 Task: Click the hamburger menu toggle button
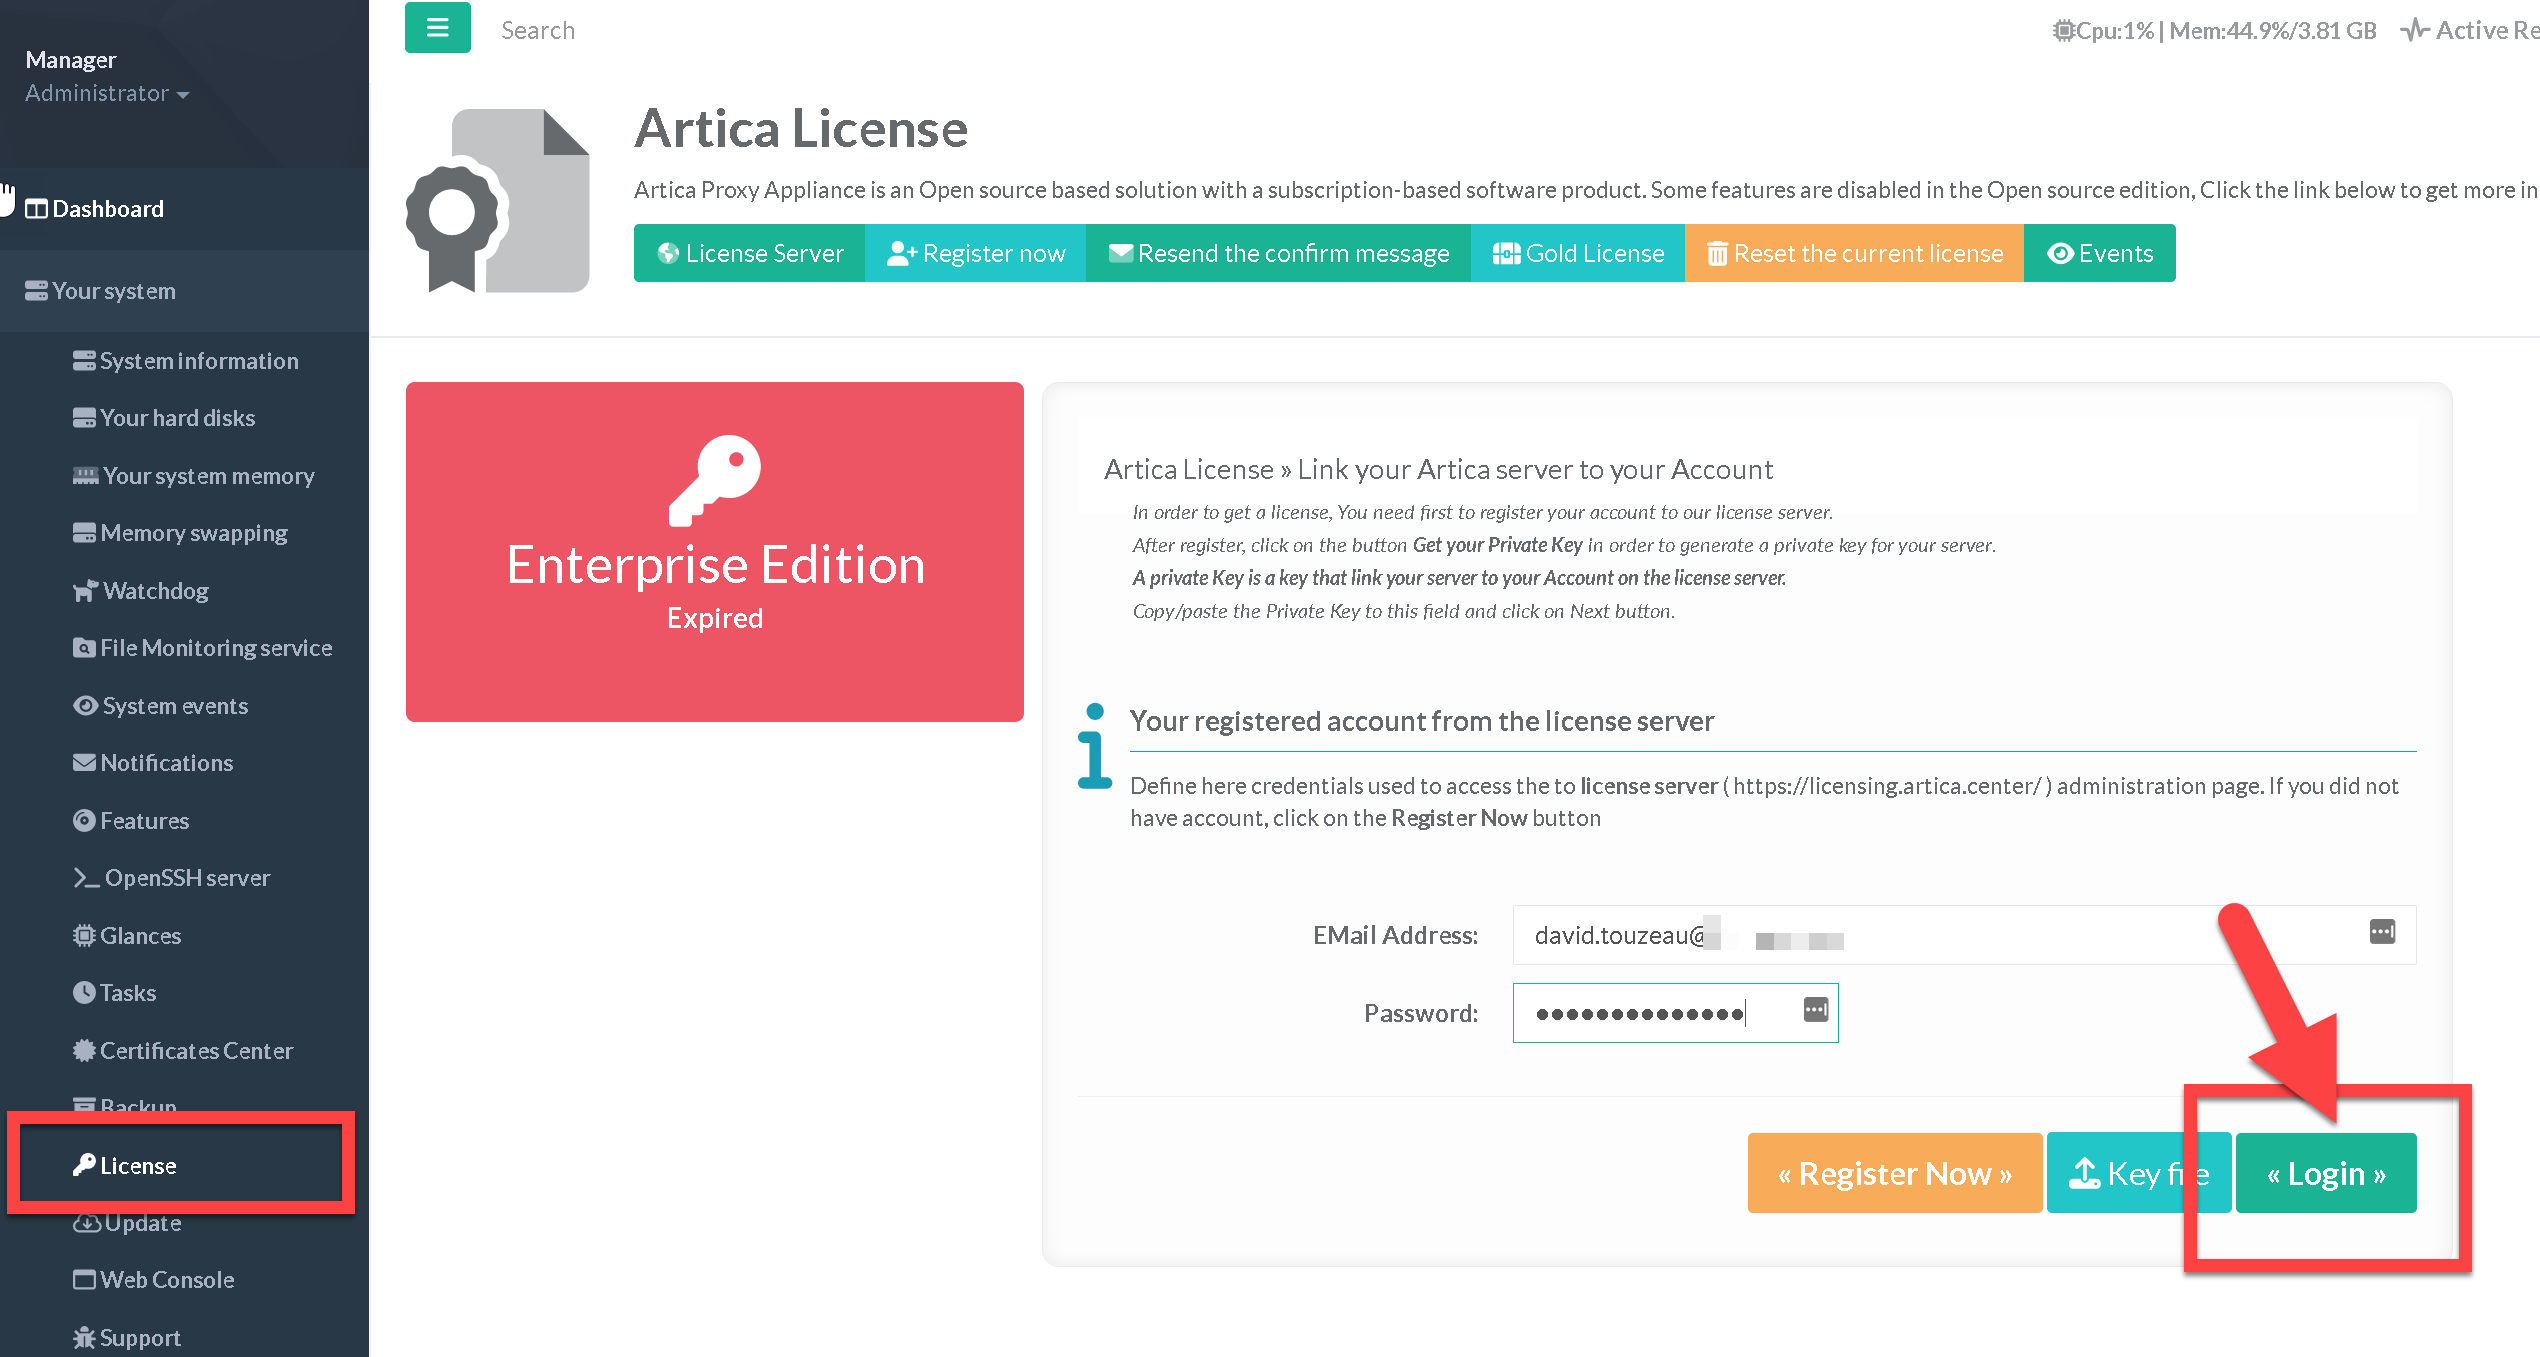pos(437,28)
